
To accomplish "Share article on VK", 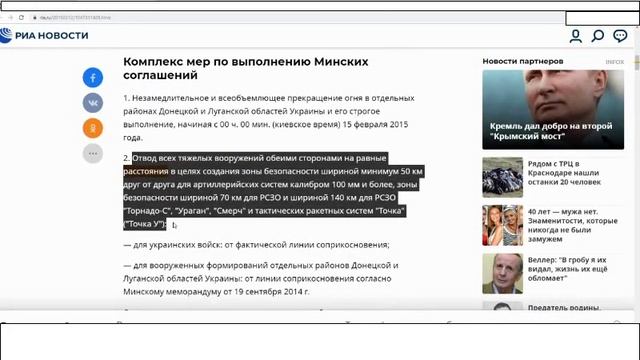I will coord(93,103).
